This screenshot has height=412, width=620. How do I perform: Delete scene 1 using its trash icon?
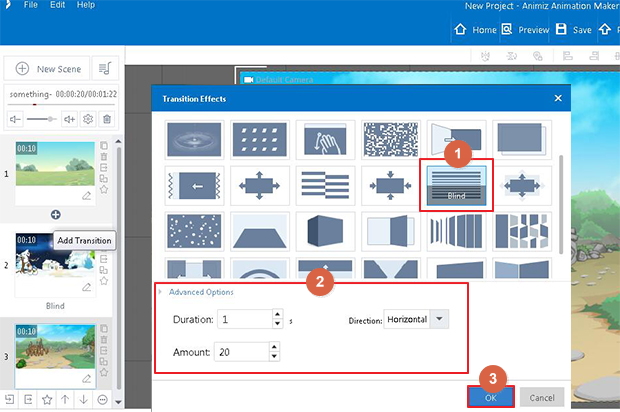[104, 157]
